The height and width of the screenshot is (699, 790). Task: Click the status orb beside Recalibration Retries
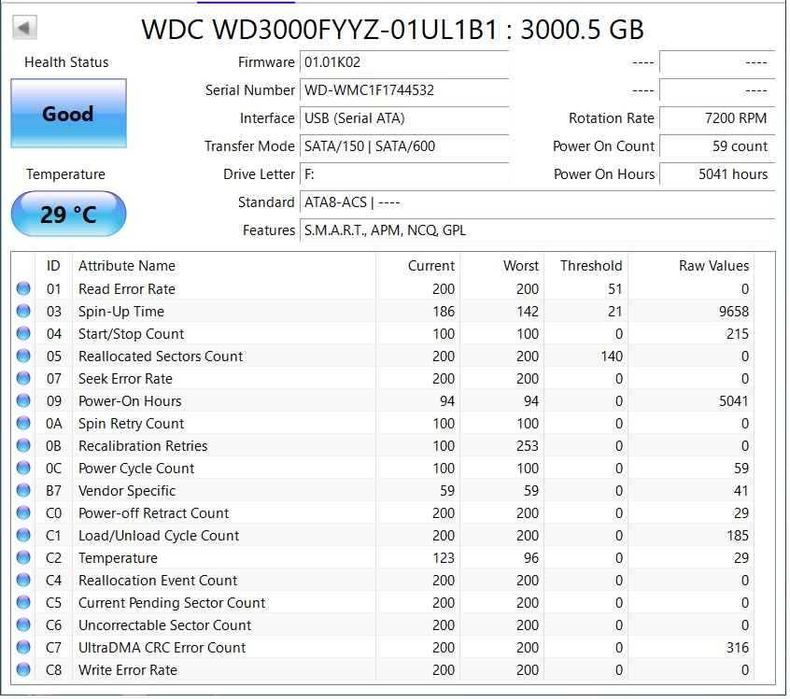(23, 446)
